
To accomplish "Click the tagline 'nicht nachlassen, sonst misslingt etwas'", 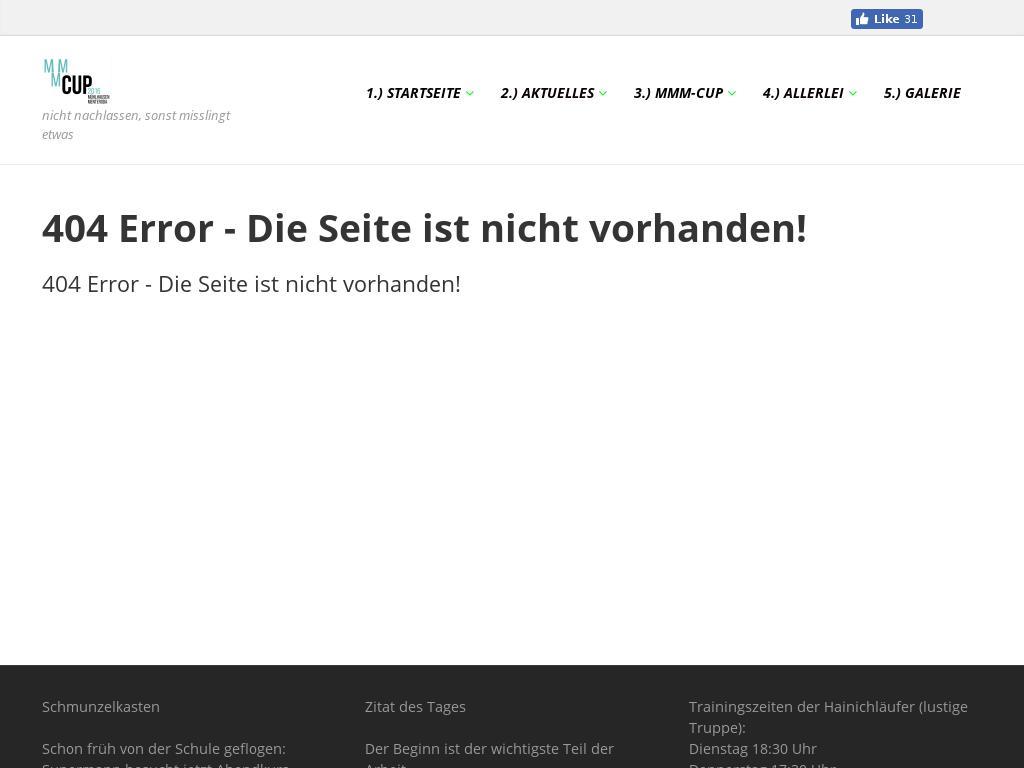I will tap(136, 125).
